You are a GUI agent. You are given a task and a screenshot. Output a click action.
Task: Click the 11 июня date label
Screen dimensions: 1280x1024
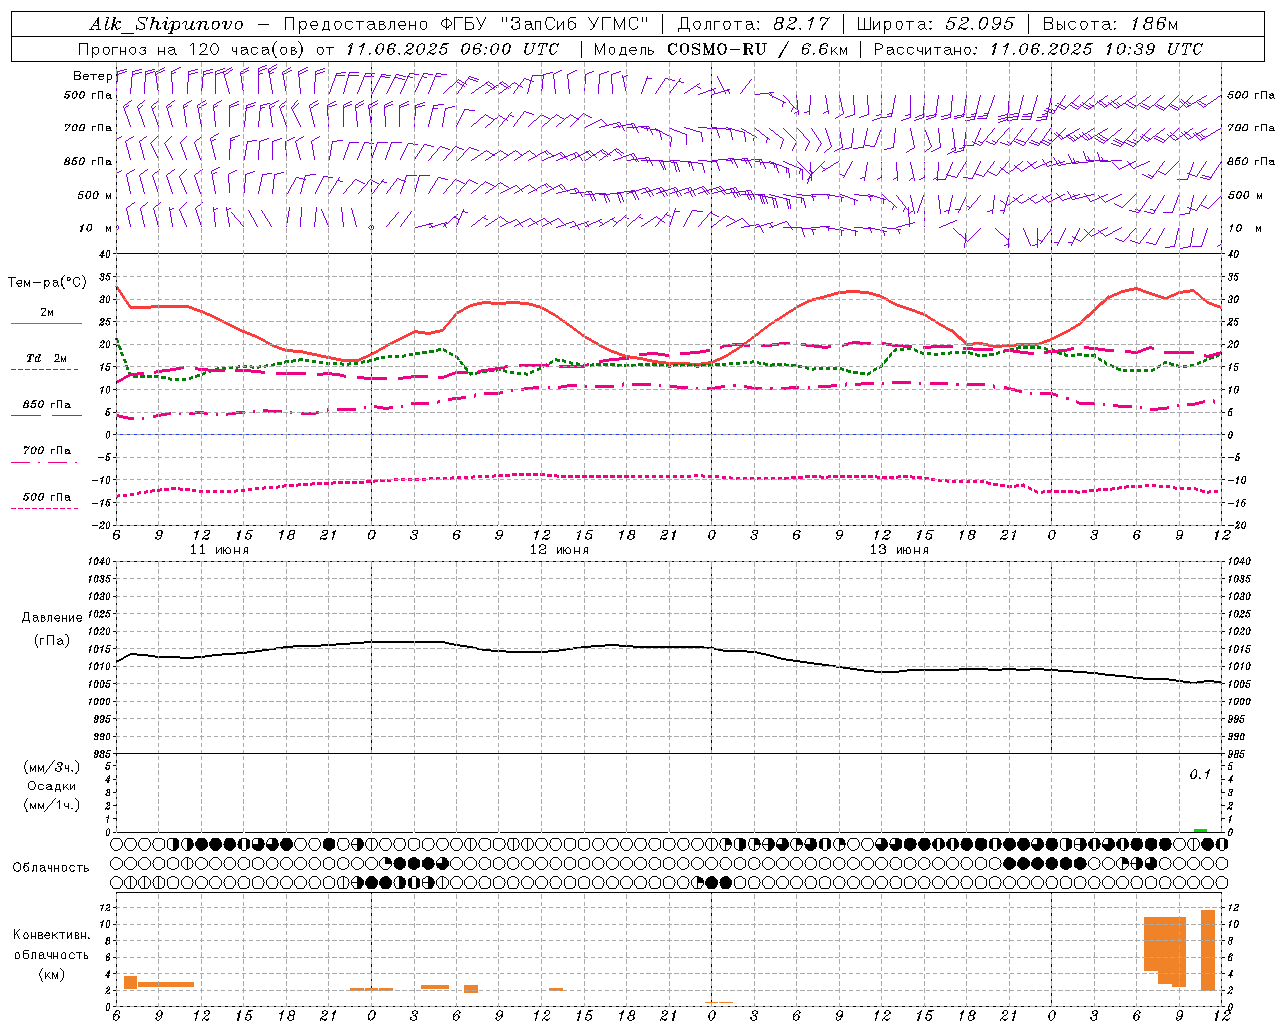(x=219, y=550)
